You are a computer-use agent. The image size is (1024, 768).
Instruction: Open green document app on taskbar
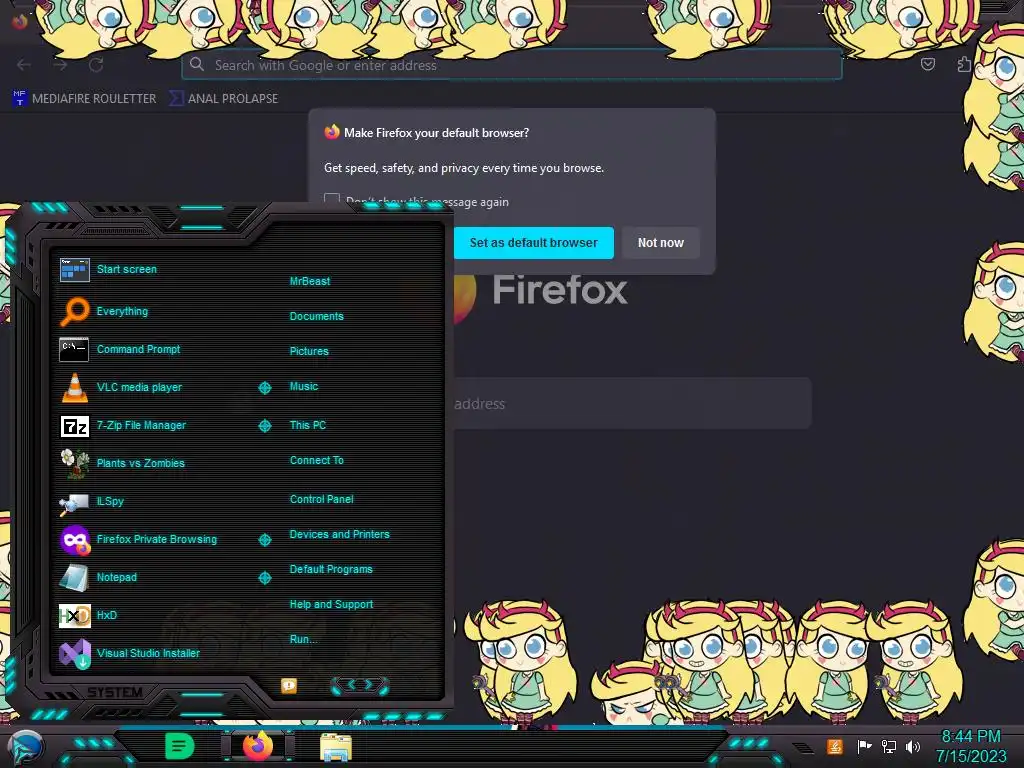pyautogui.click(x=180, y=746)
